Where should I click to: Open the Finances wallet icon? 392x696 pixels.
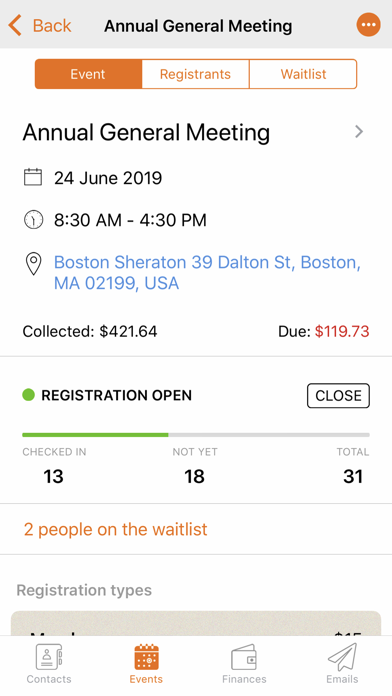click(244, 657)
